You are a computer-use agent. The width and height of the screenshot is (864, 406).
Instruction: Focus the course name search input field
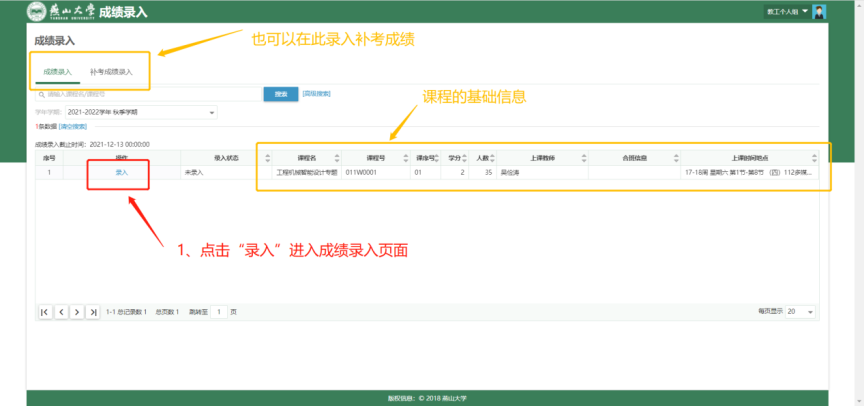[x=150, y=94]
